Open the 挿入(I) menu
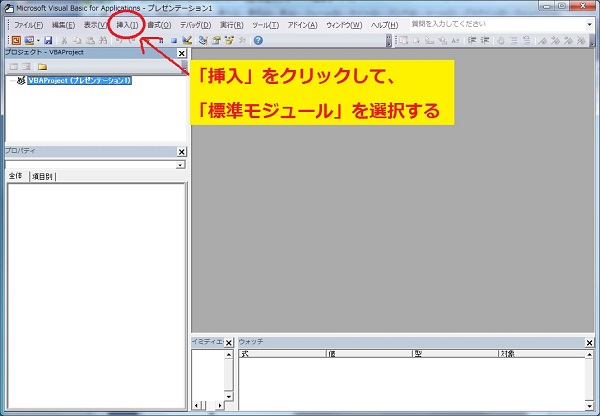The height and width of the screenshot is (416, 600). click(x=127, y=25)
